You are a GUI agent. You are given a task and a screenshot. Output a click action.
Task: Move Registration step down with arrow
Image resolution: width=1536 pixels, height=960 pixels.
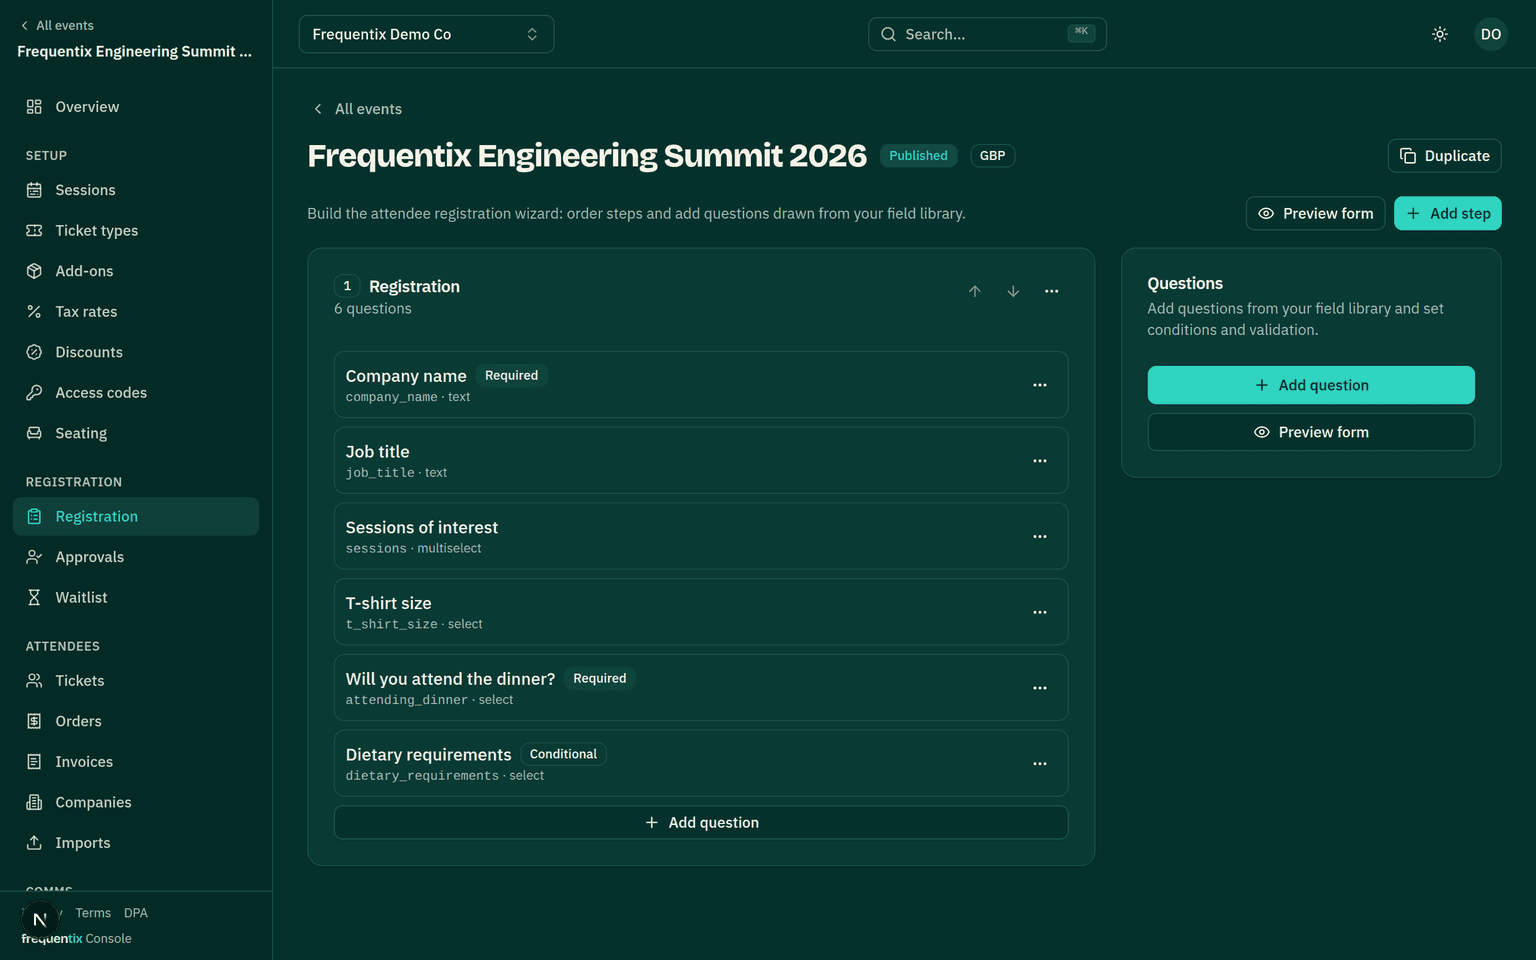coord(1013,291)
